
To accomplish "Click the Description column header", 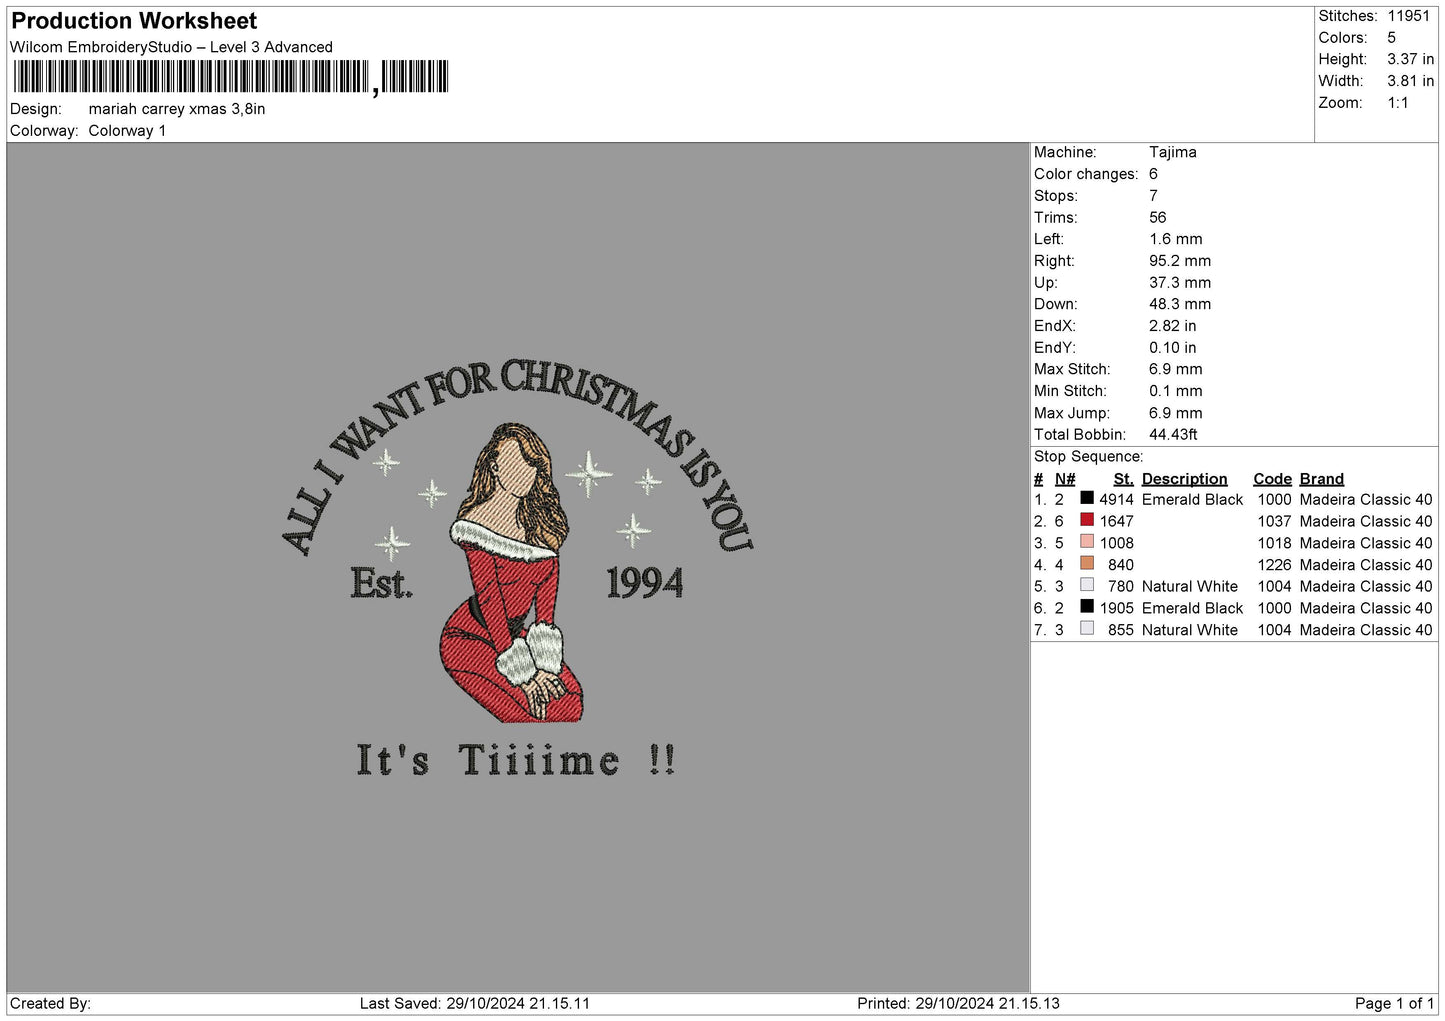I will tap(1184, 479).
